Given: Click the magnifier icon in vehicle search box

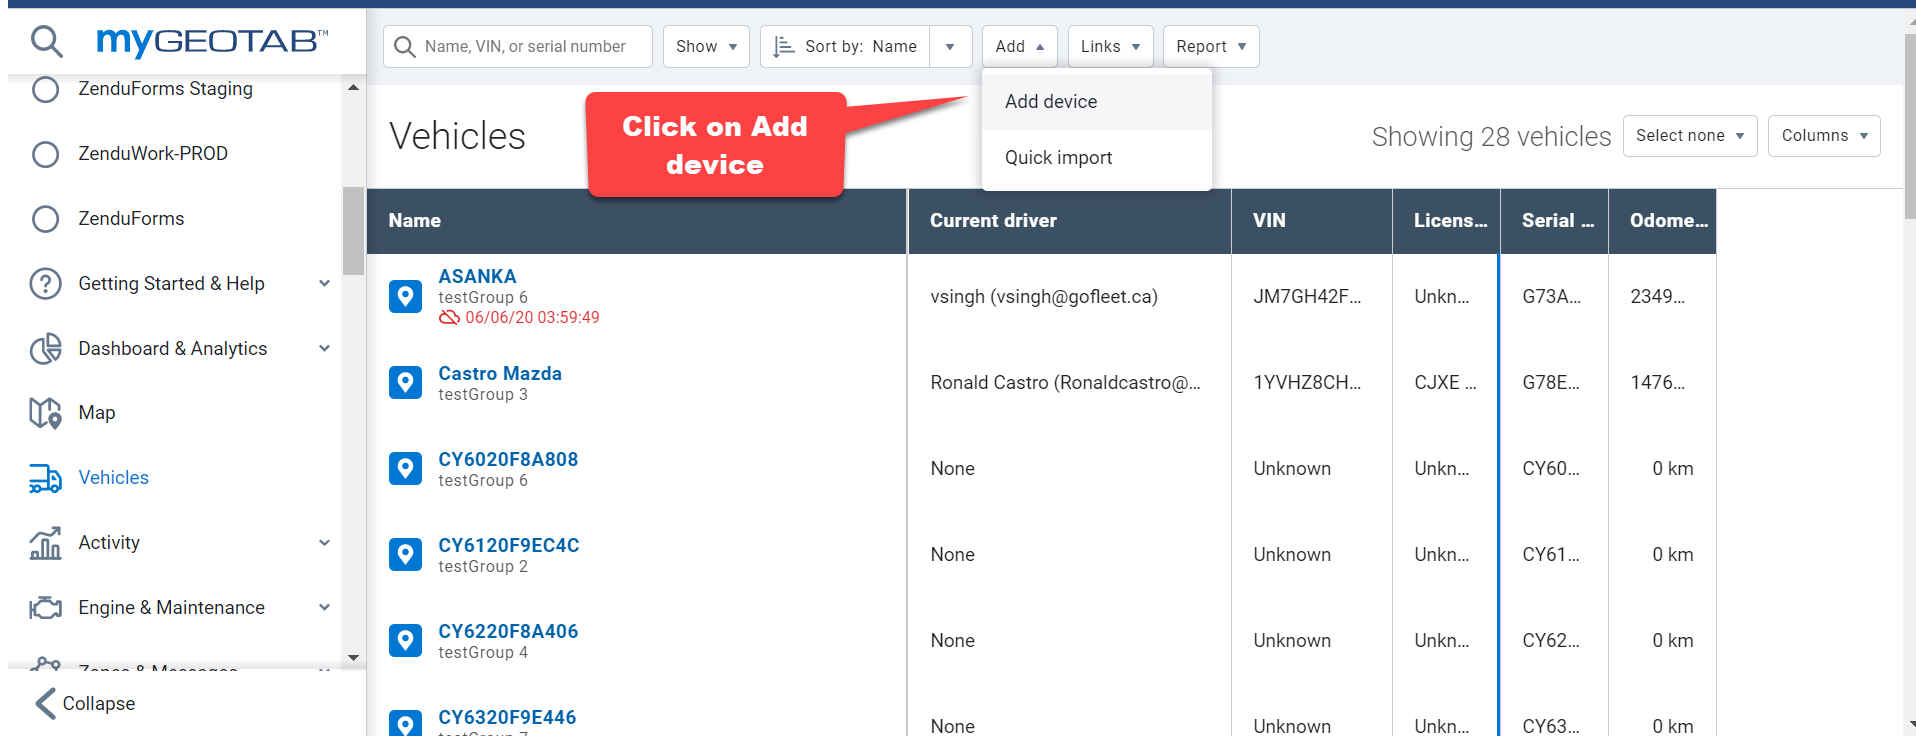Looking at the screenshot, I should coord(404,47).
